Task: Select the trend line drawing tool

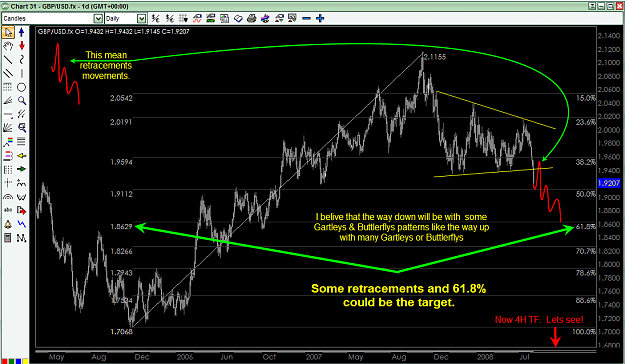Action: pos(8,59)
